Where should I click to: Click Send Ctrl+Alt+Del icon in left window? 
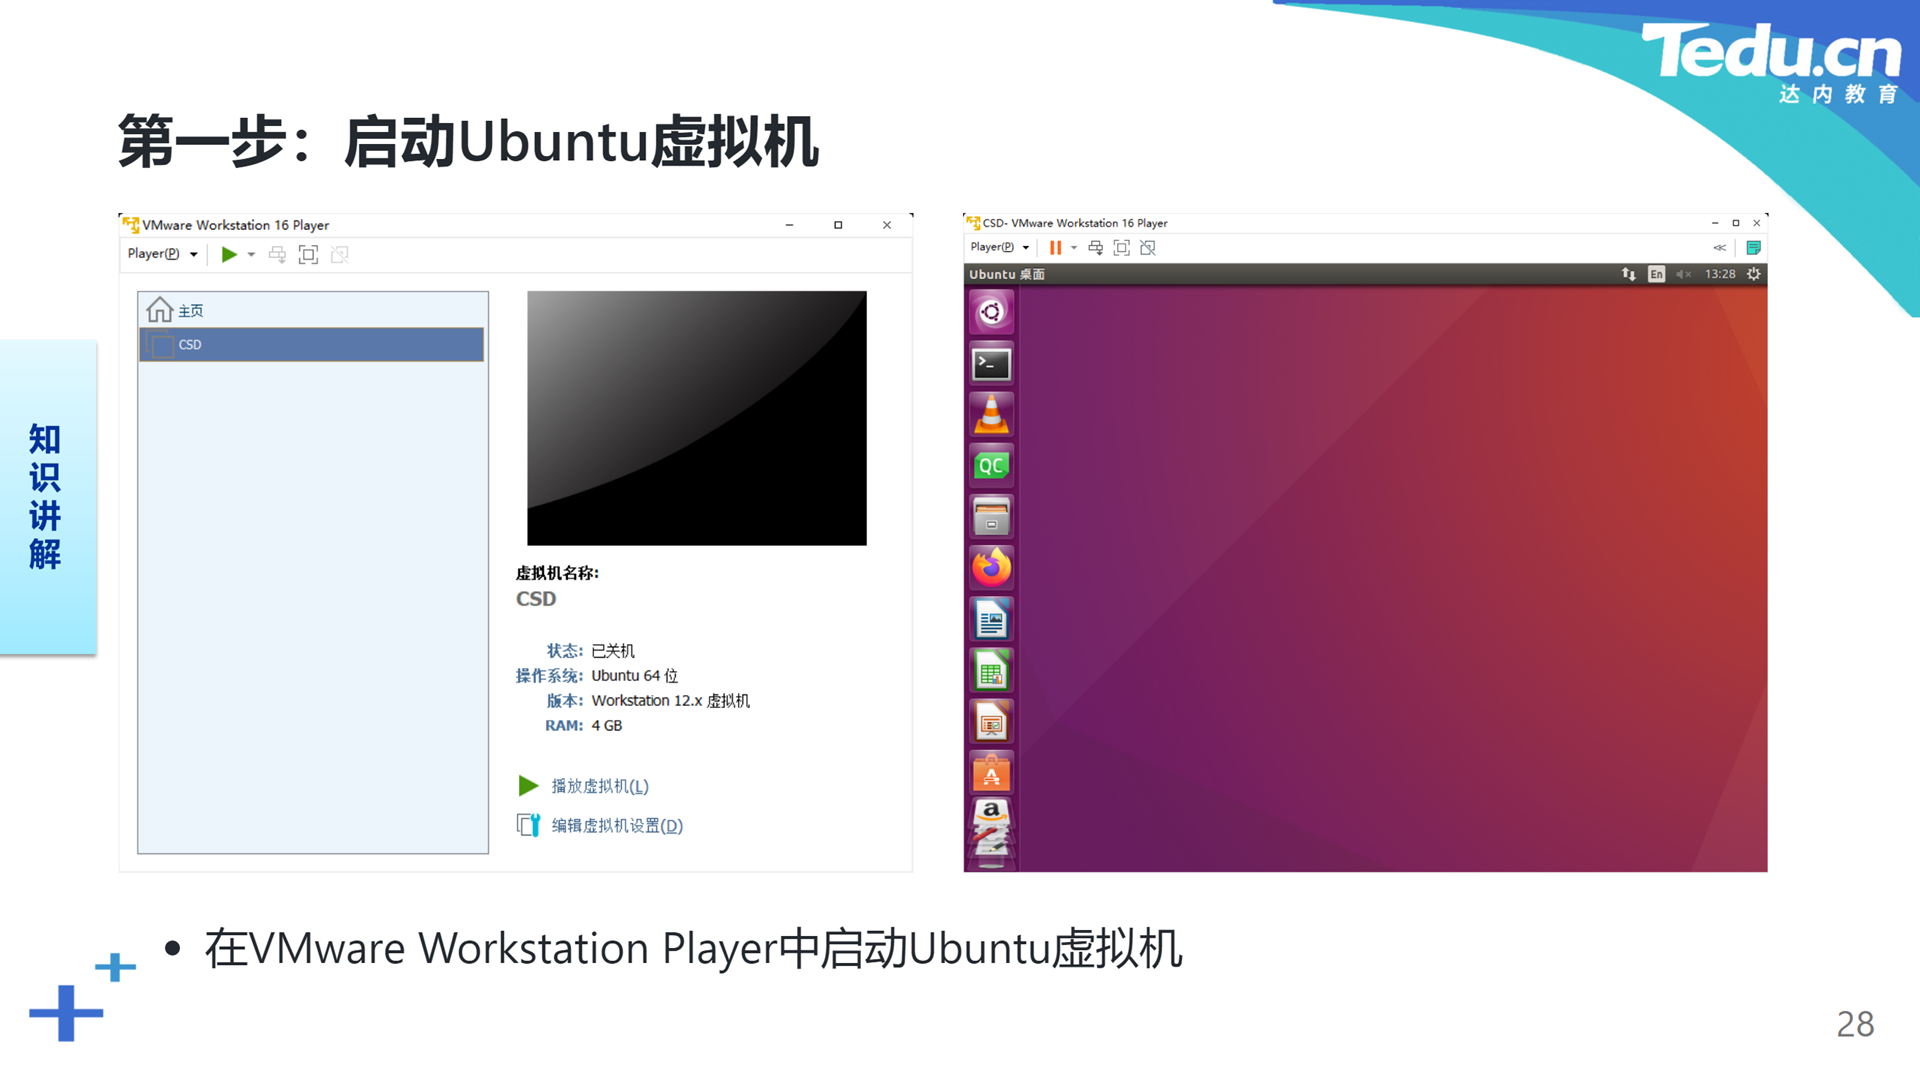(x=278, y=254)
